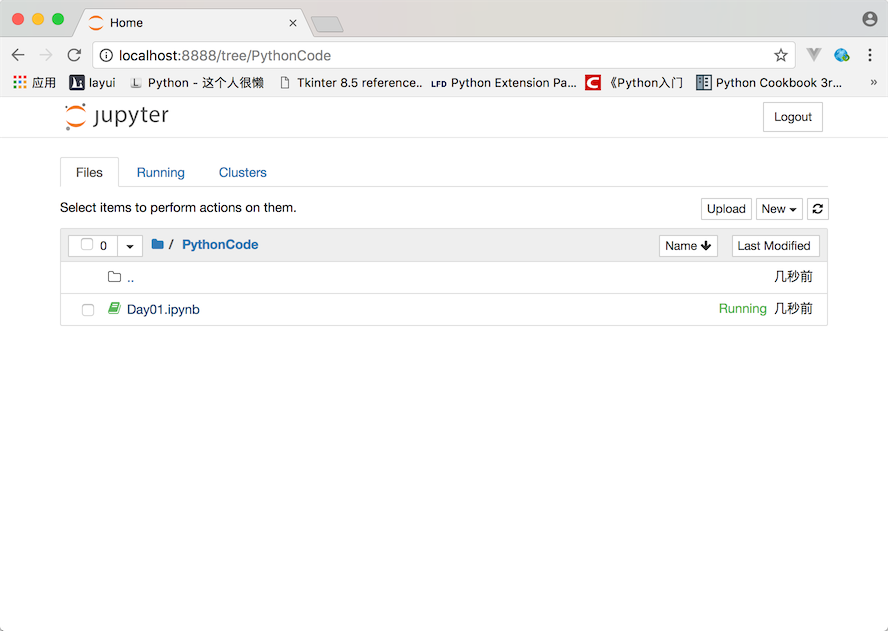Viewport: 888px width, 631px height.
Task: Click the PythonCode breadcrumb folder icon
Action: point(157,245)
